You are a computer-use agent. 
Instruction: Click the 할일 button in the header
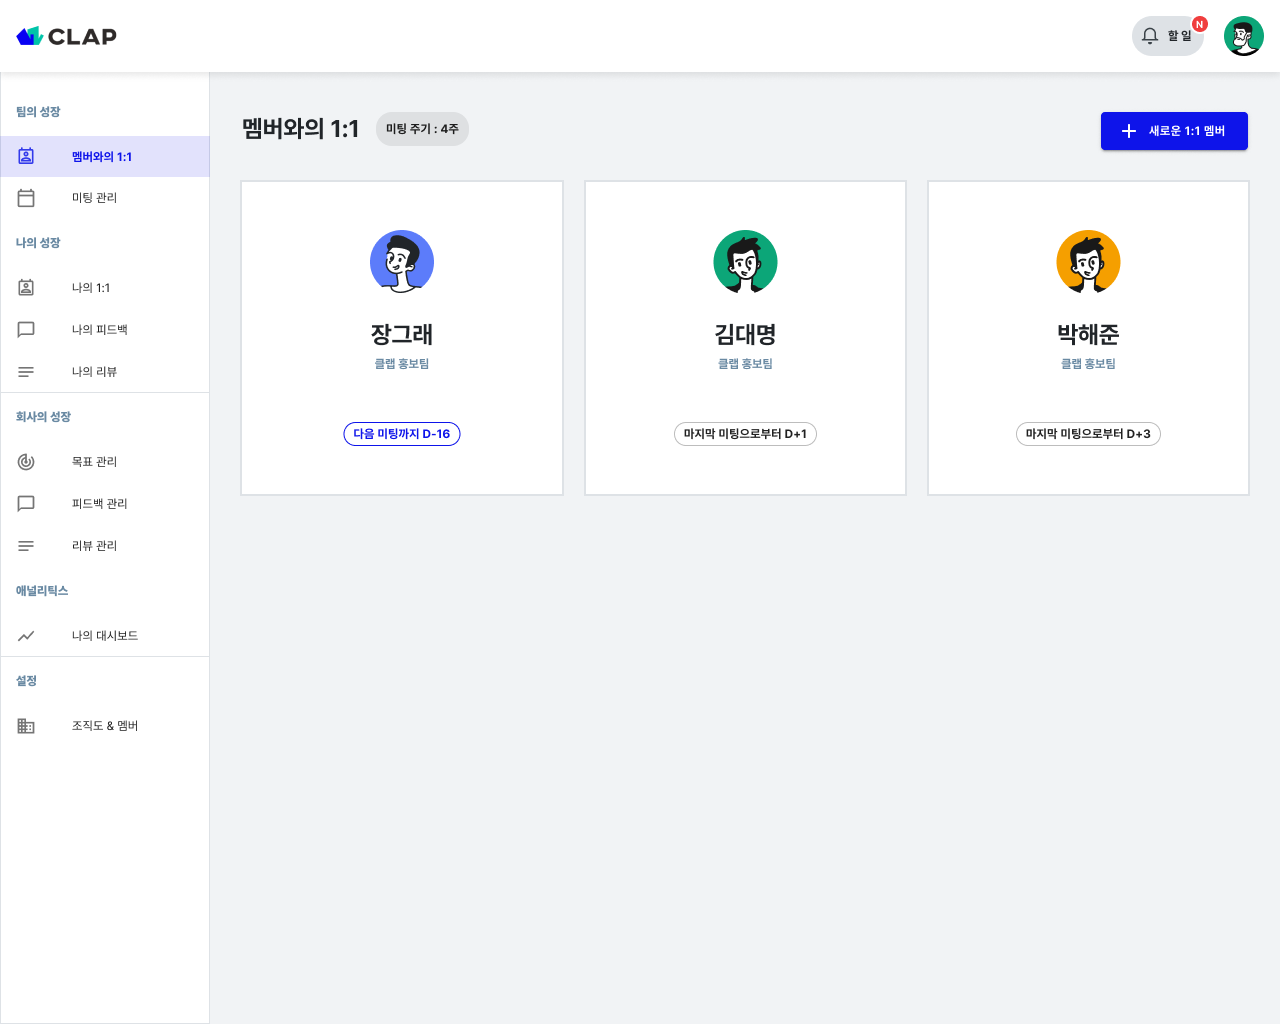click(1170, 35)
